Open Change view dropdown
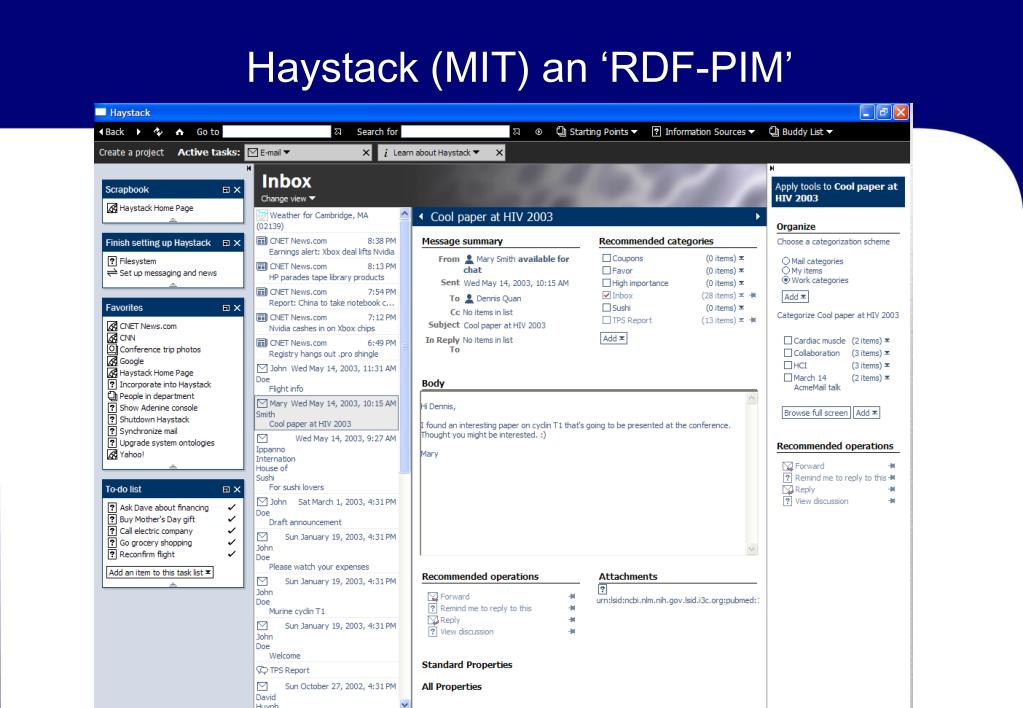This screenshot has width=1023, height=708. 288,199
